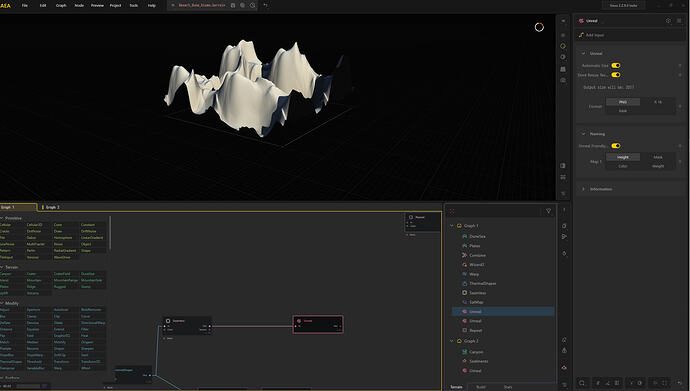Select the red-outlined Unreal node on canvas

click(x=318, y=324)
